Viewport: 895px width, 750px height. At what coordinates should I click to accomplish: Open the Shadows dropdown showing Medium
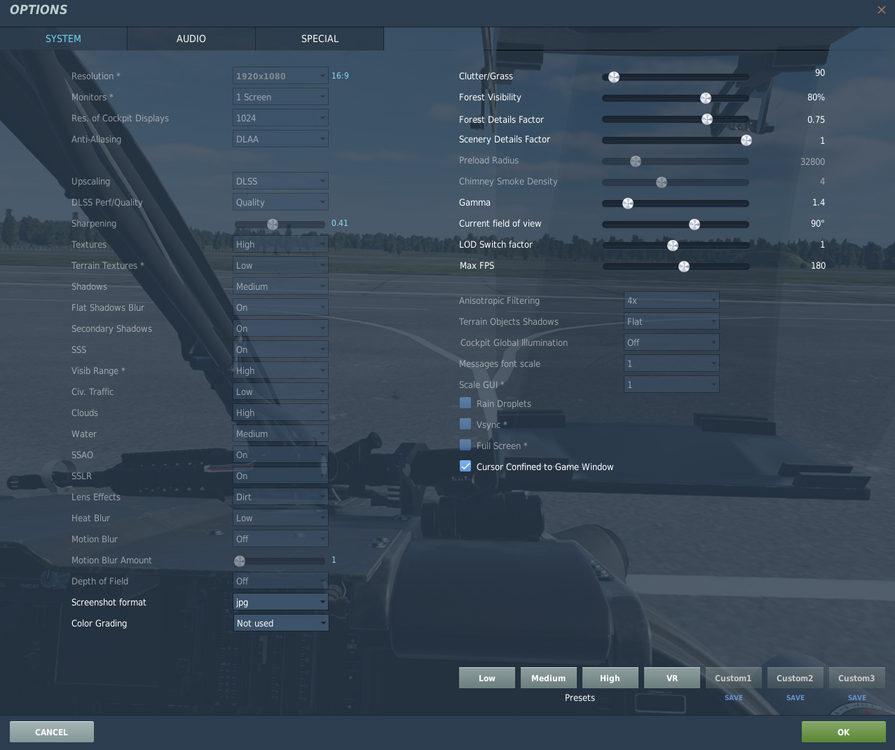coord(280,287)
